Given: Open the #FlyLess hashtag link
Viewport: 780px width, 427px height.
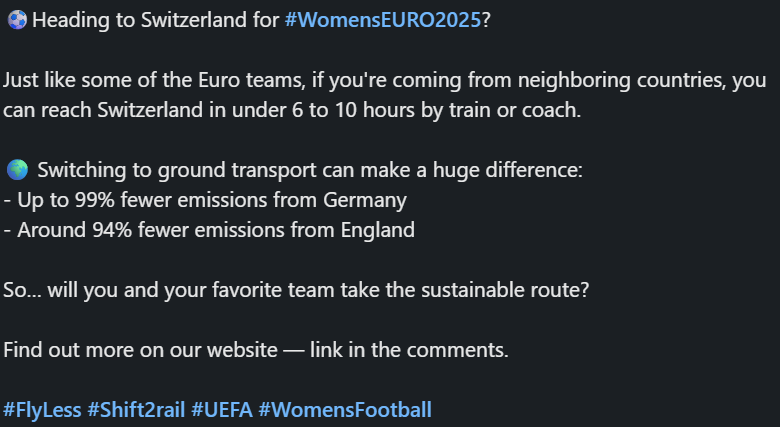Looking at the screenshot, I should tap(42, 409).
